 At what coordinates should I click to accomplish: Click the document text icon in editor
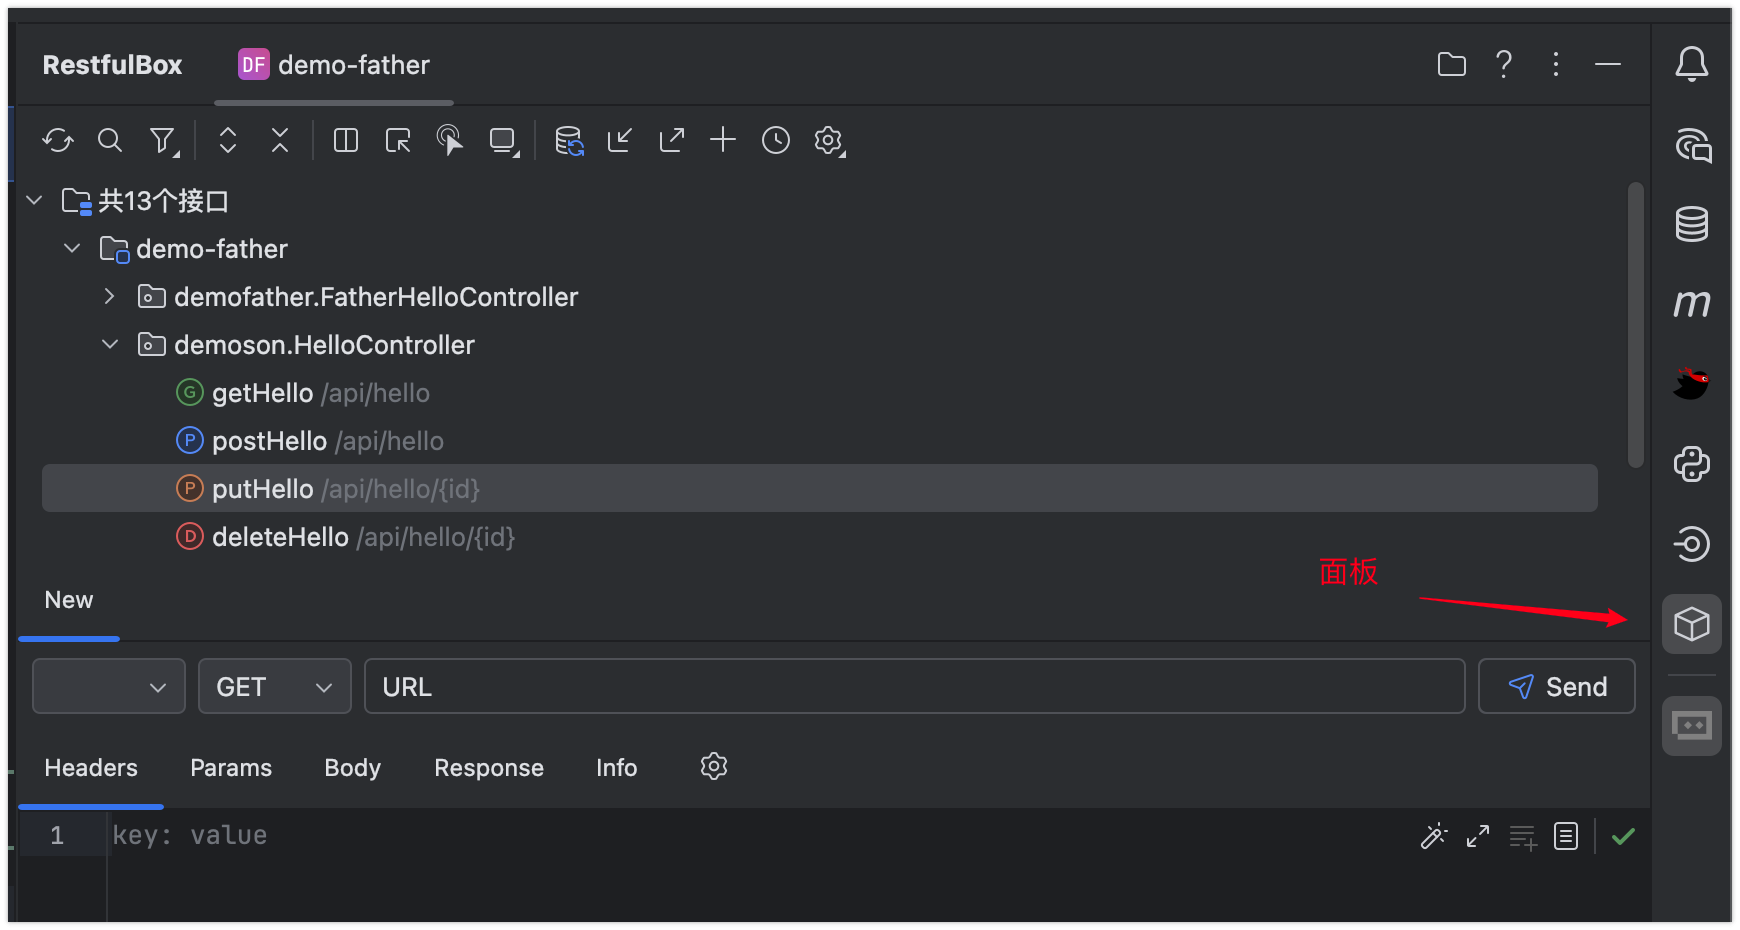tap(1566, 836)
